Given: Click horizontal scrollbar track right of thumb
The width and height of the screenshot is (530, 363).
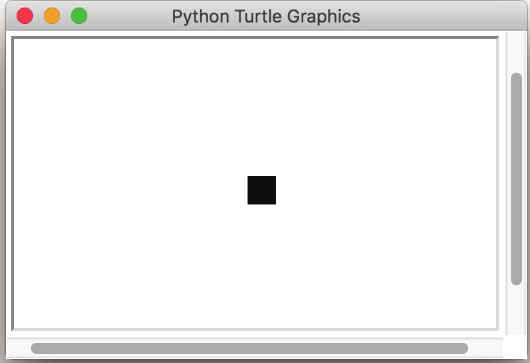Looking at the screenshot, I should pos(485,348).
